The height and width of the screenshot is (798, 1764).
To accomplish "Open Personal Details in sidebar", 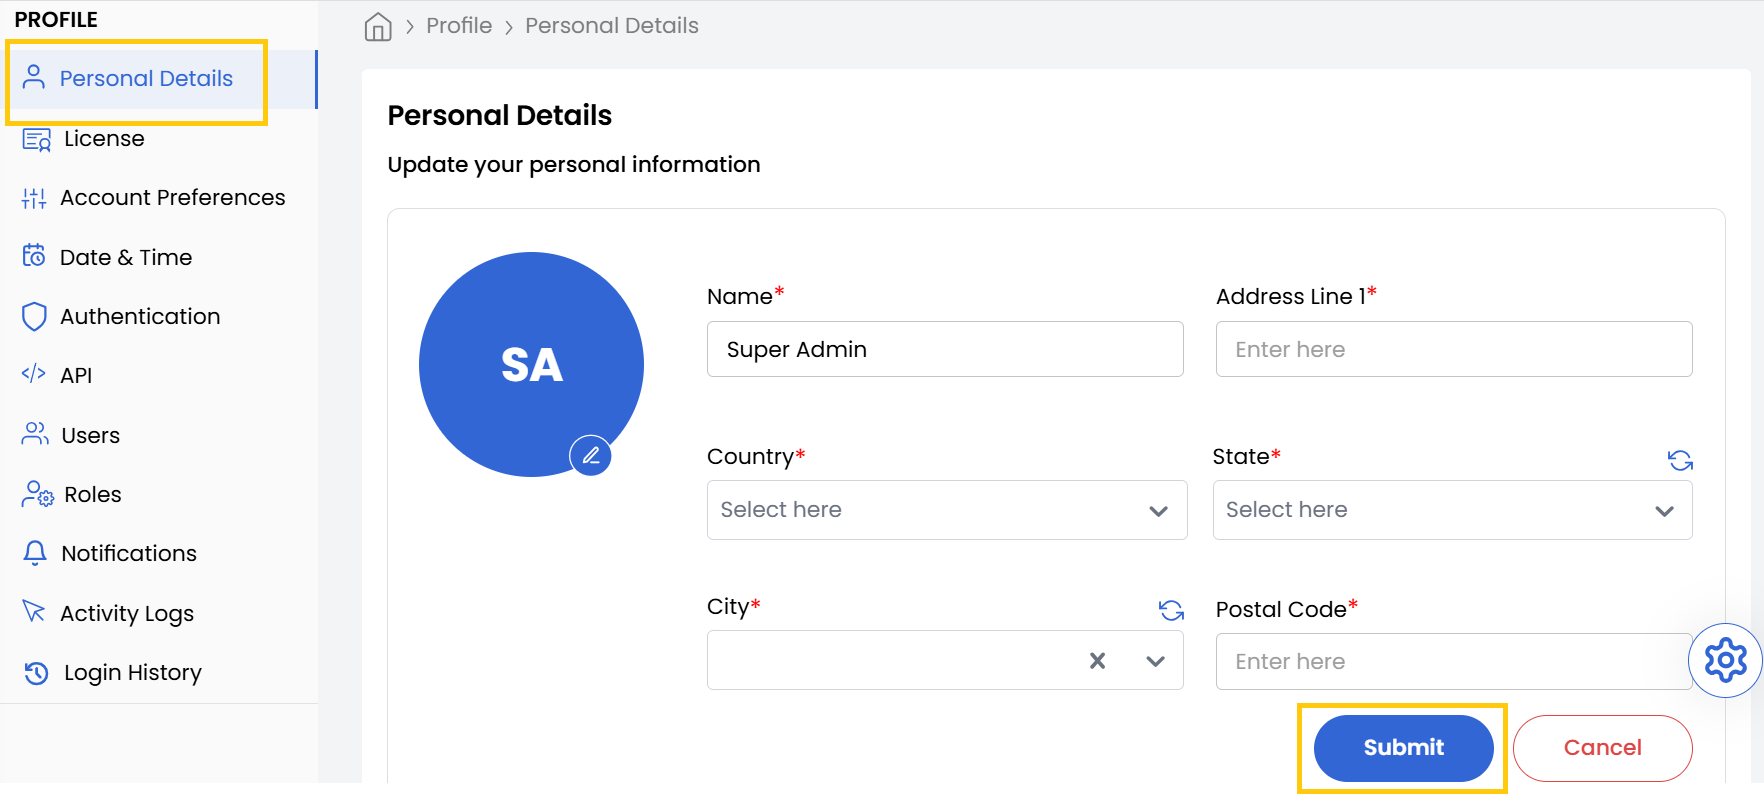I will point(160,79).
